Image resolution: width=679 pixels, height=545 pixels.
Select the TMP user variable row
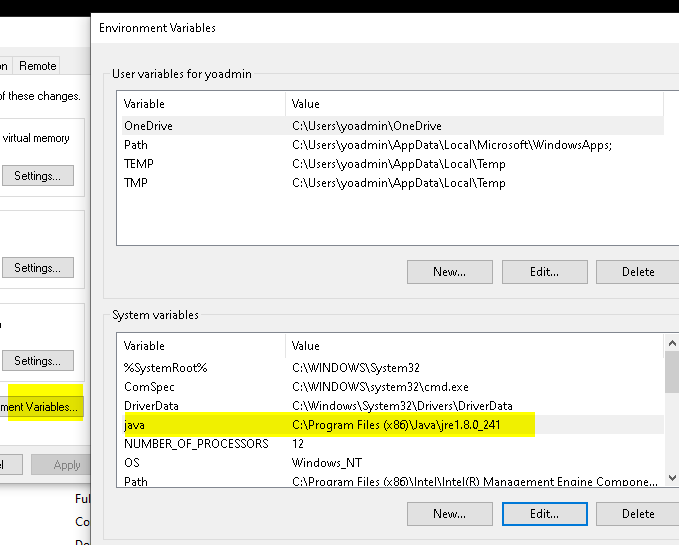click(x=388, y=183)
